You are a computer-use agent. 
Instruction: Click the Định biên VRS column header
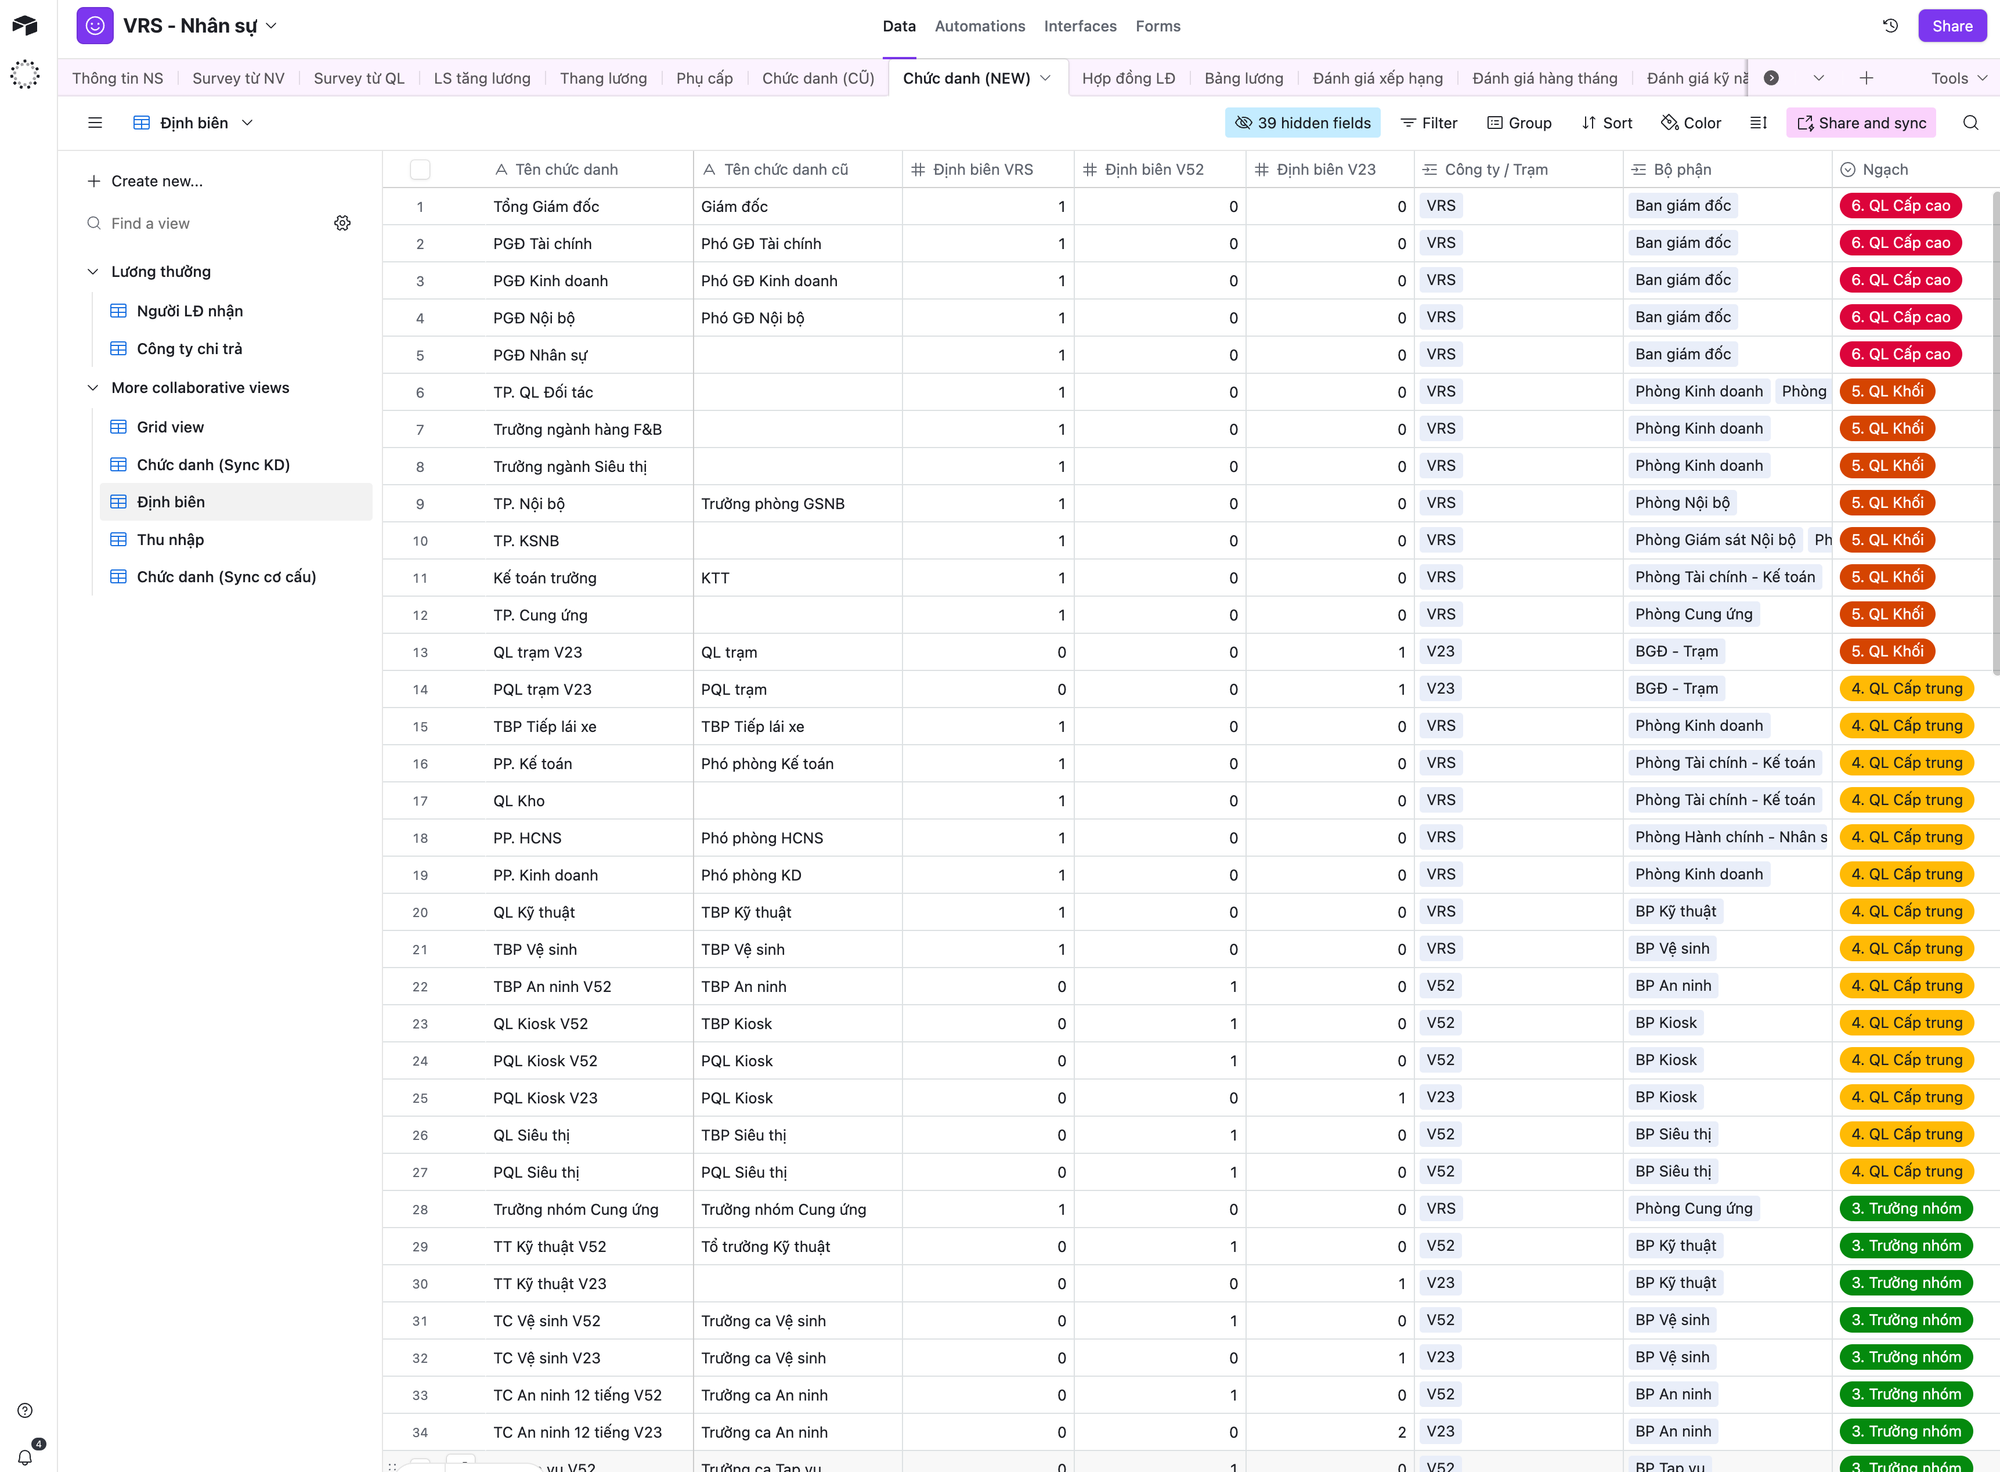(987, 170)
